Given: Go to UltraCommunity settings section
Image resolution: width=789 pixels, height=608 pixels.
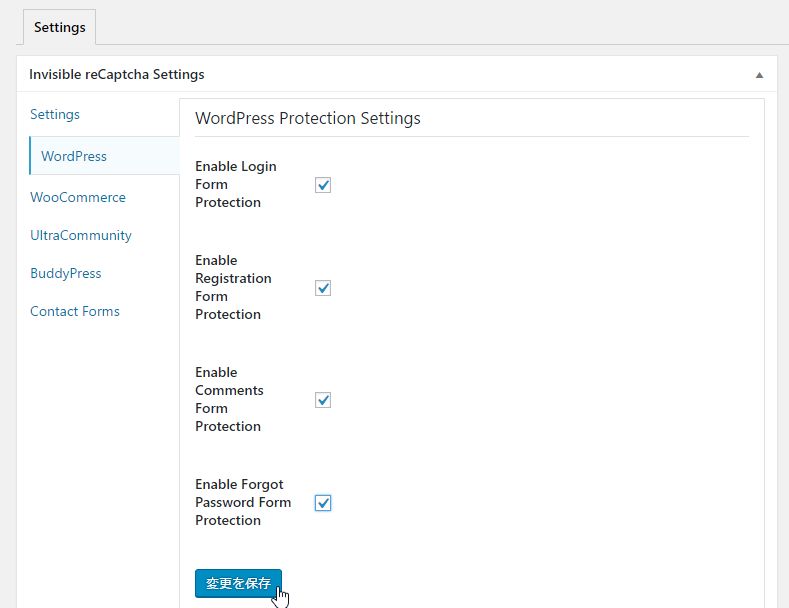Looking at the screenshot, I should 81,235.
